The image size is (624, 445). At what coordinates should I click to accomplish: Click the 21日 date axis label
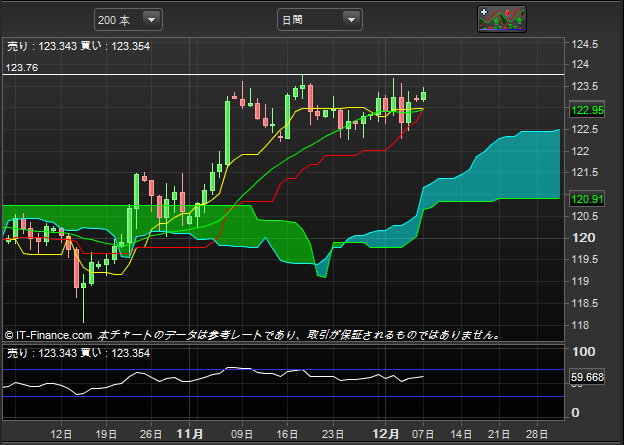tap(499, 434)
